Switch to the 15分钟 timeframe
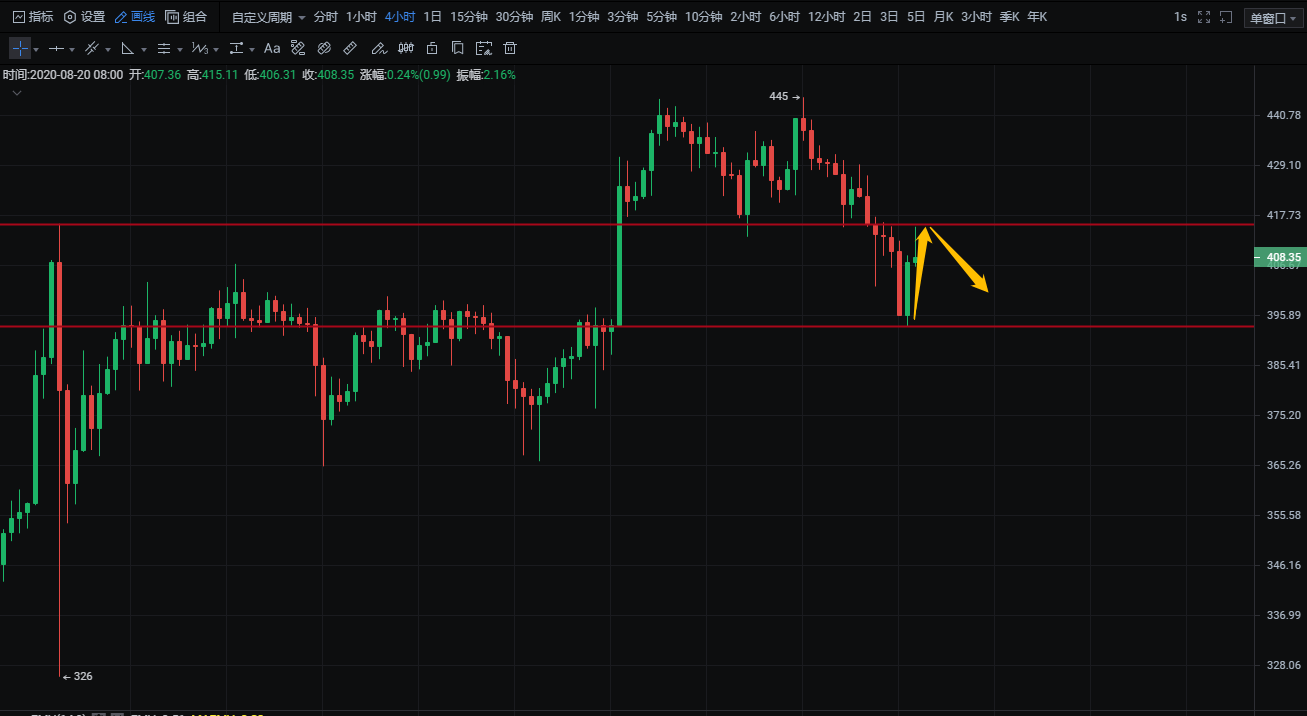The image size is (1307, 716). click(468, 17)
